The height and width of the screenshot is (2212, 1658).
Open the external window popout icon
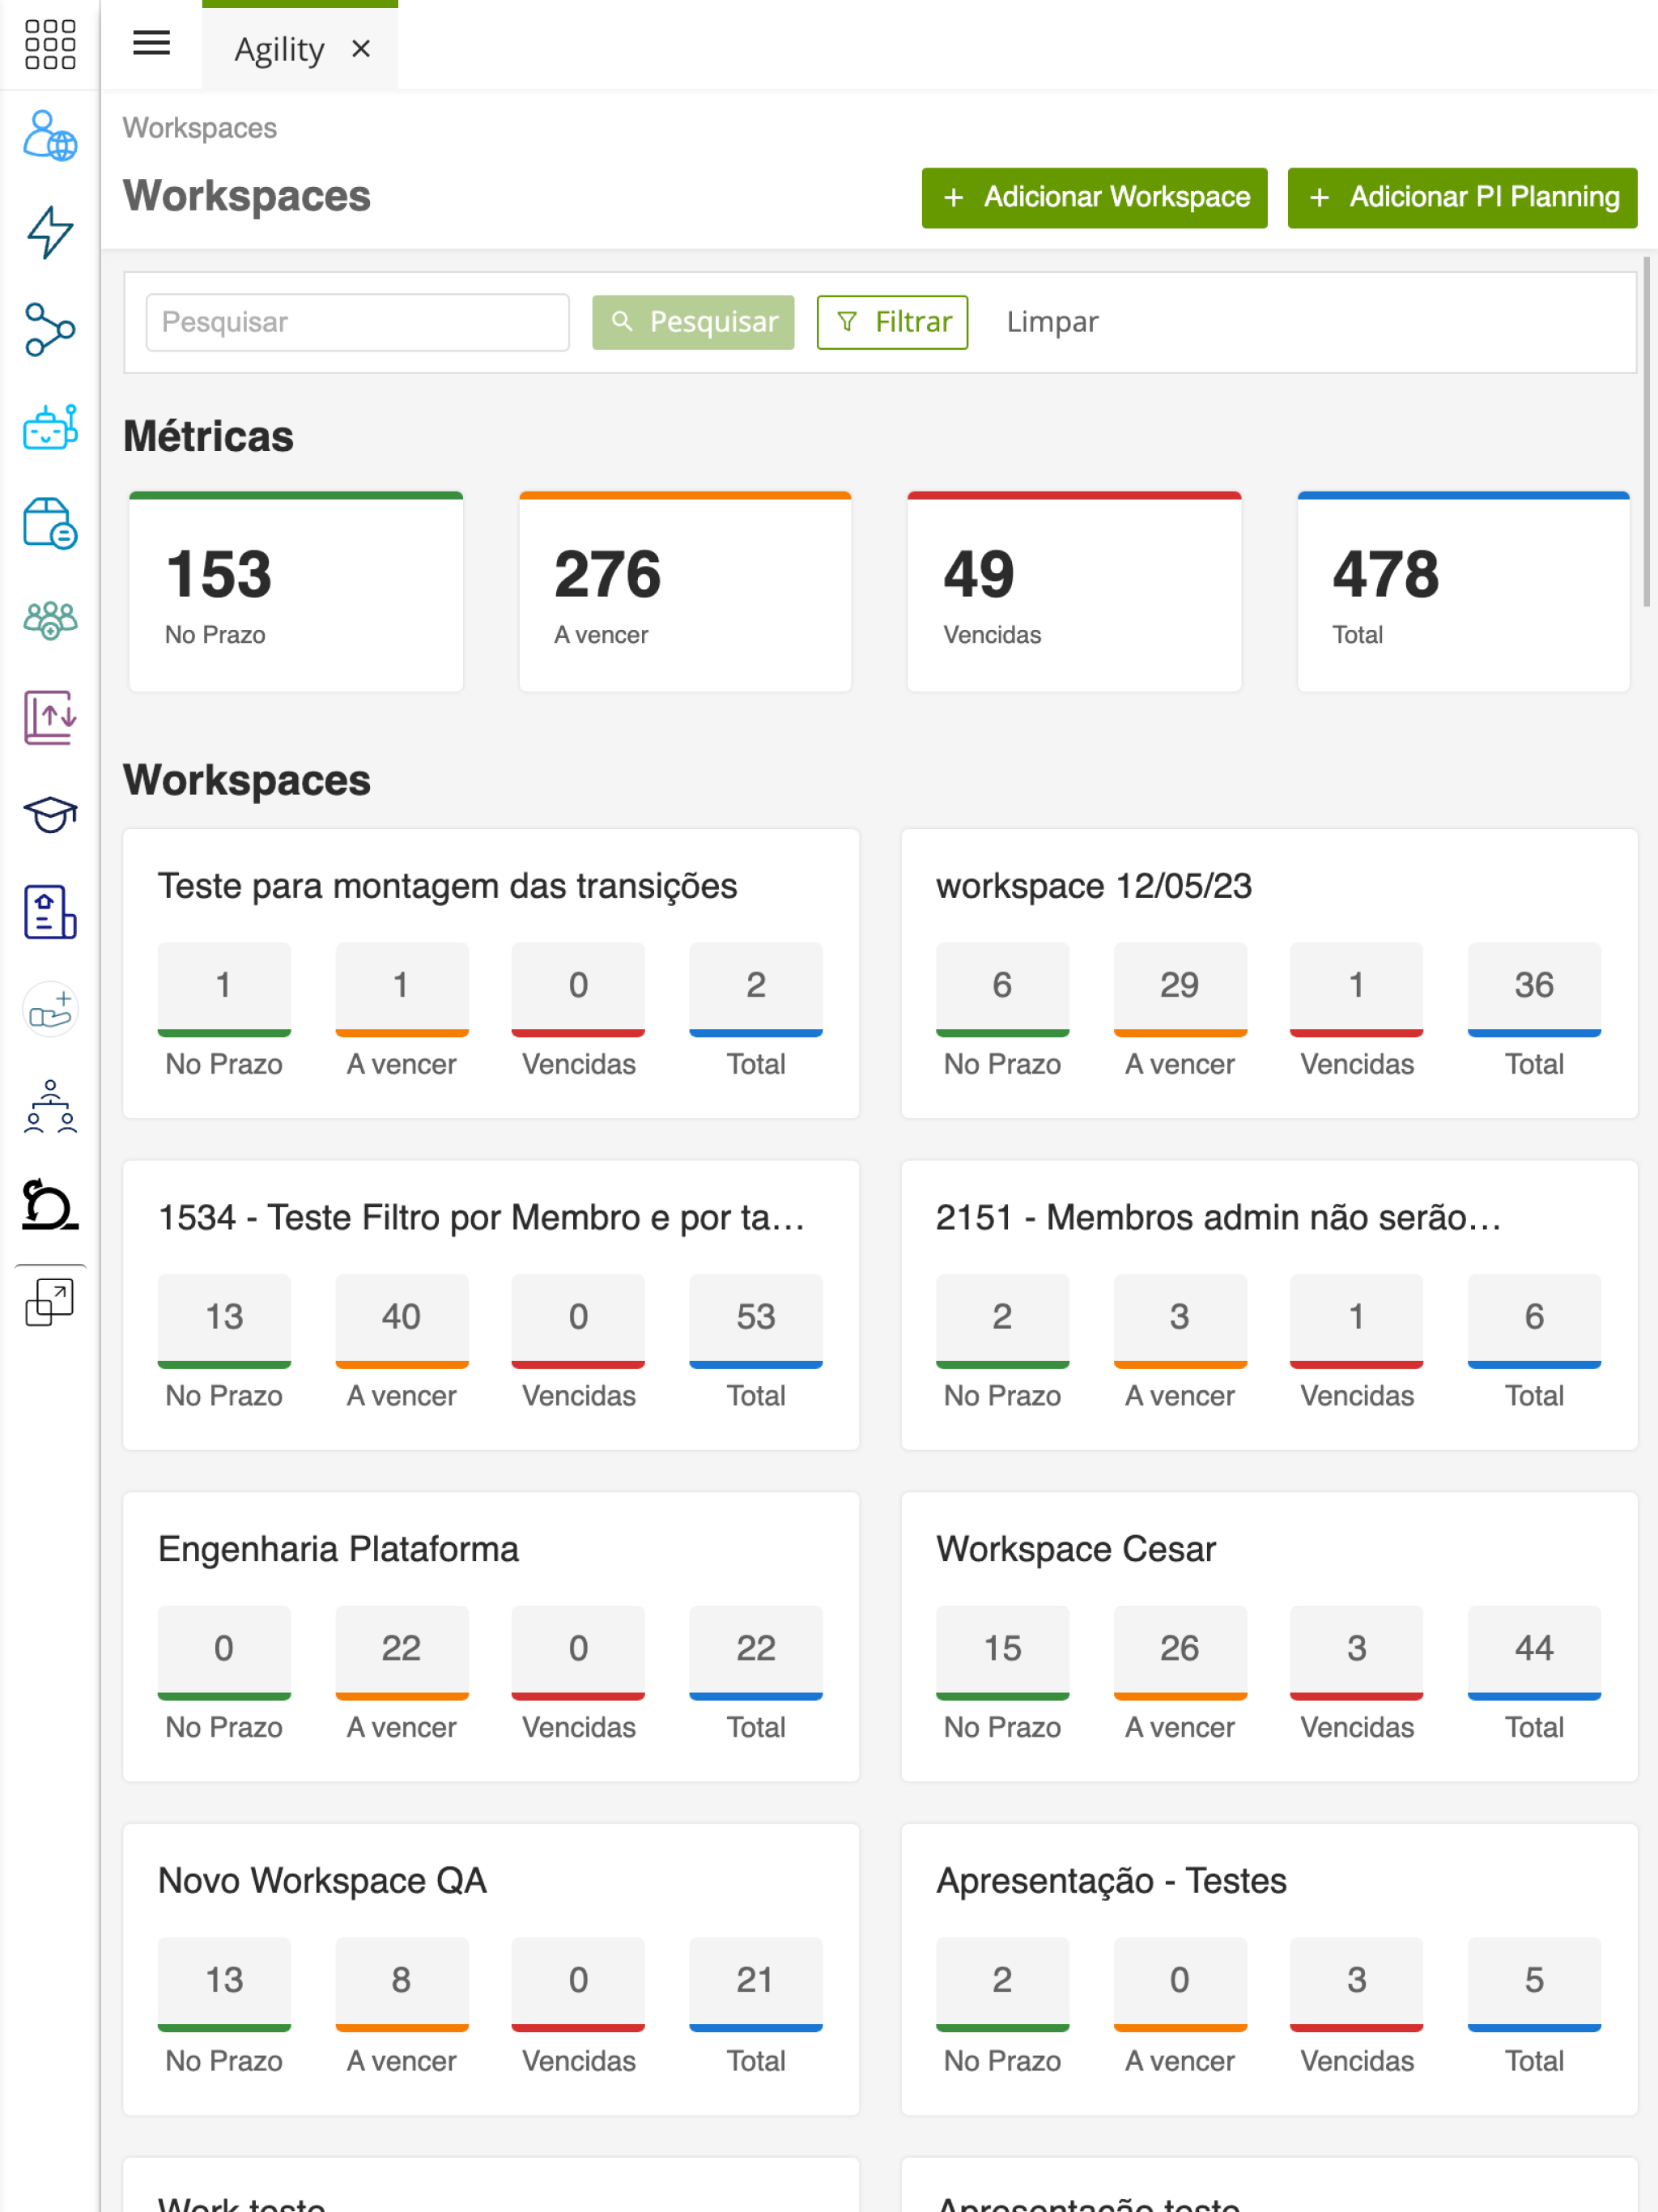click(50, 1302)
